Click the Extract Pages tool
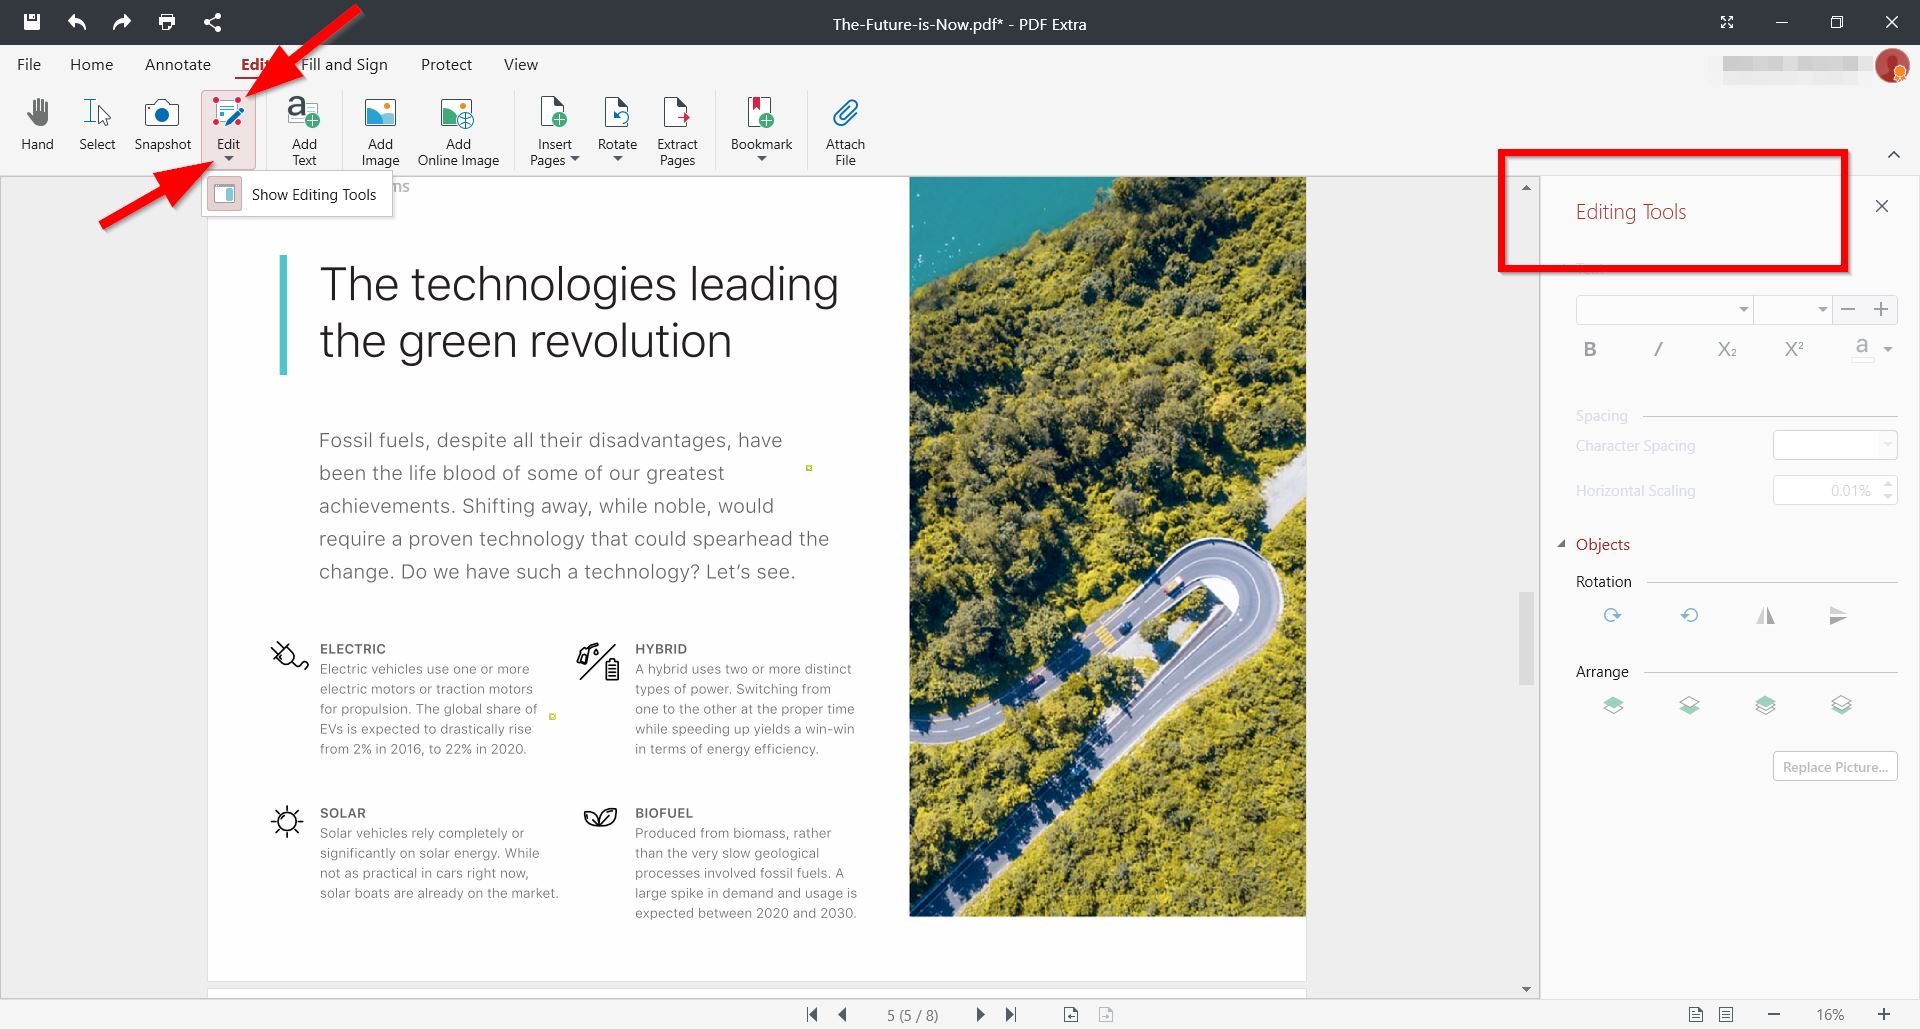Image resolution: width=1920 pixels, height=1029 pixels. click(677, 128)
